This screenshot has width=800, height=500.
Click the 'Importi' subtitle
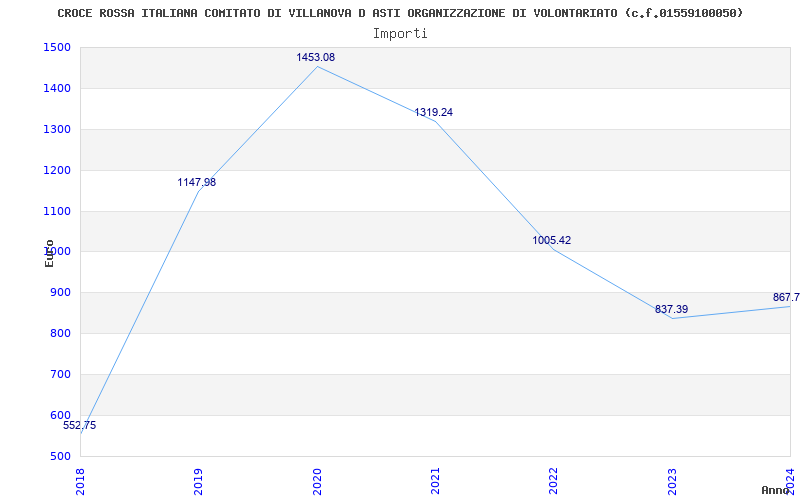tap(400, 34)
